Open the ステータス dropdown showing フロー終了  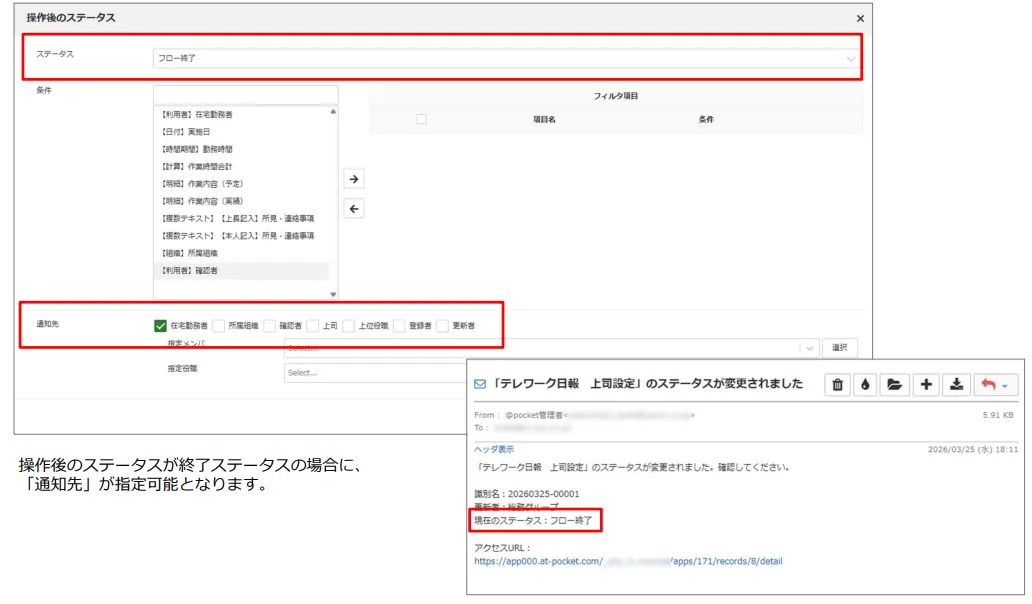click(506, 59)
